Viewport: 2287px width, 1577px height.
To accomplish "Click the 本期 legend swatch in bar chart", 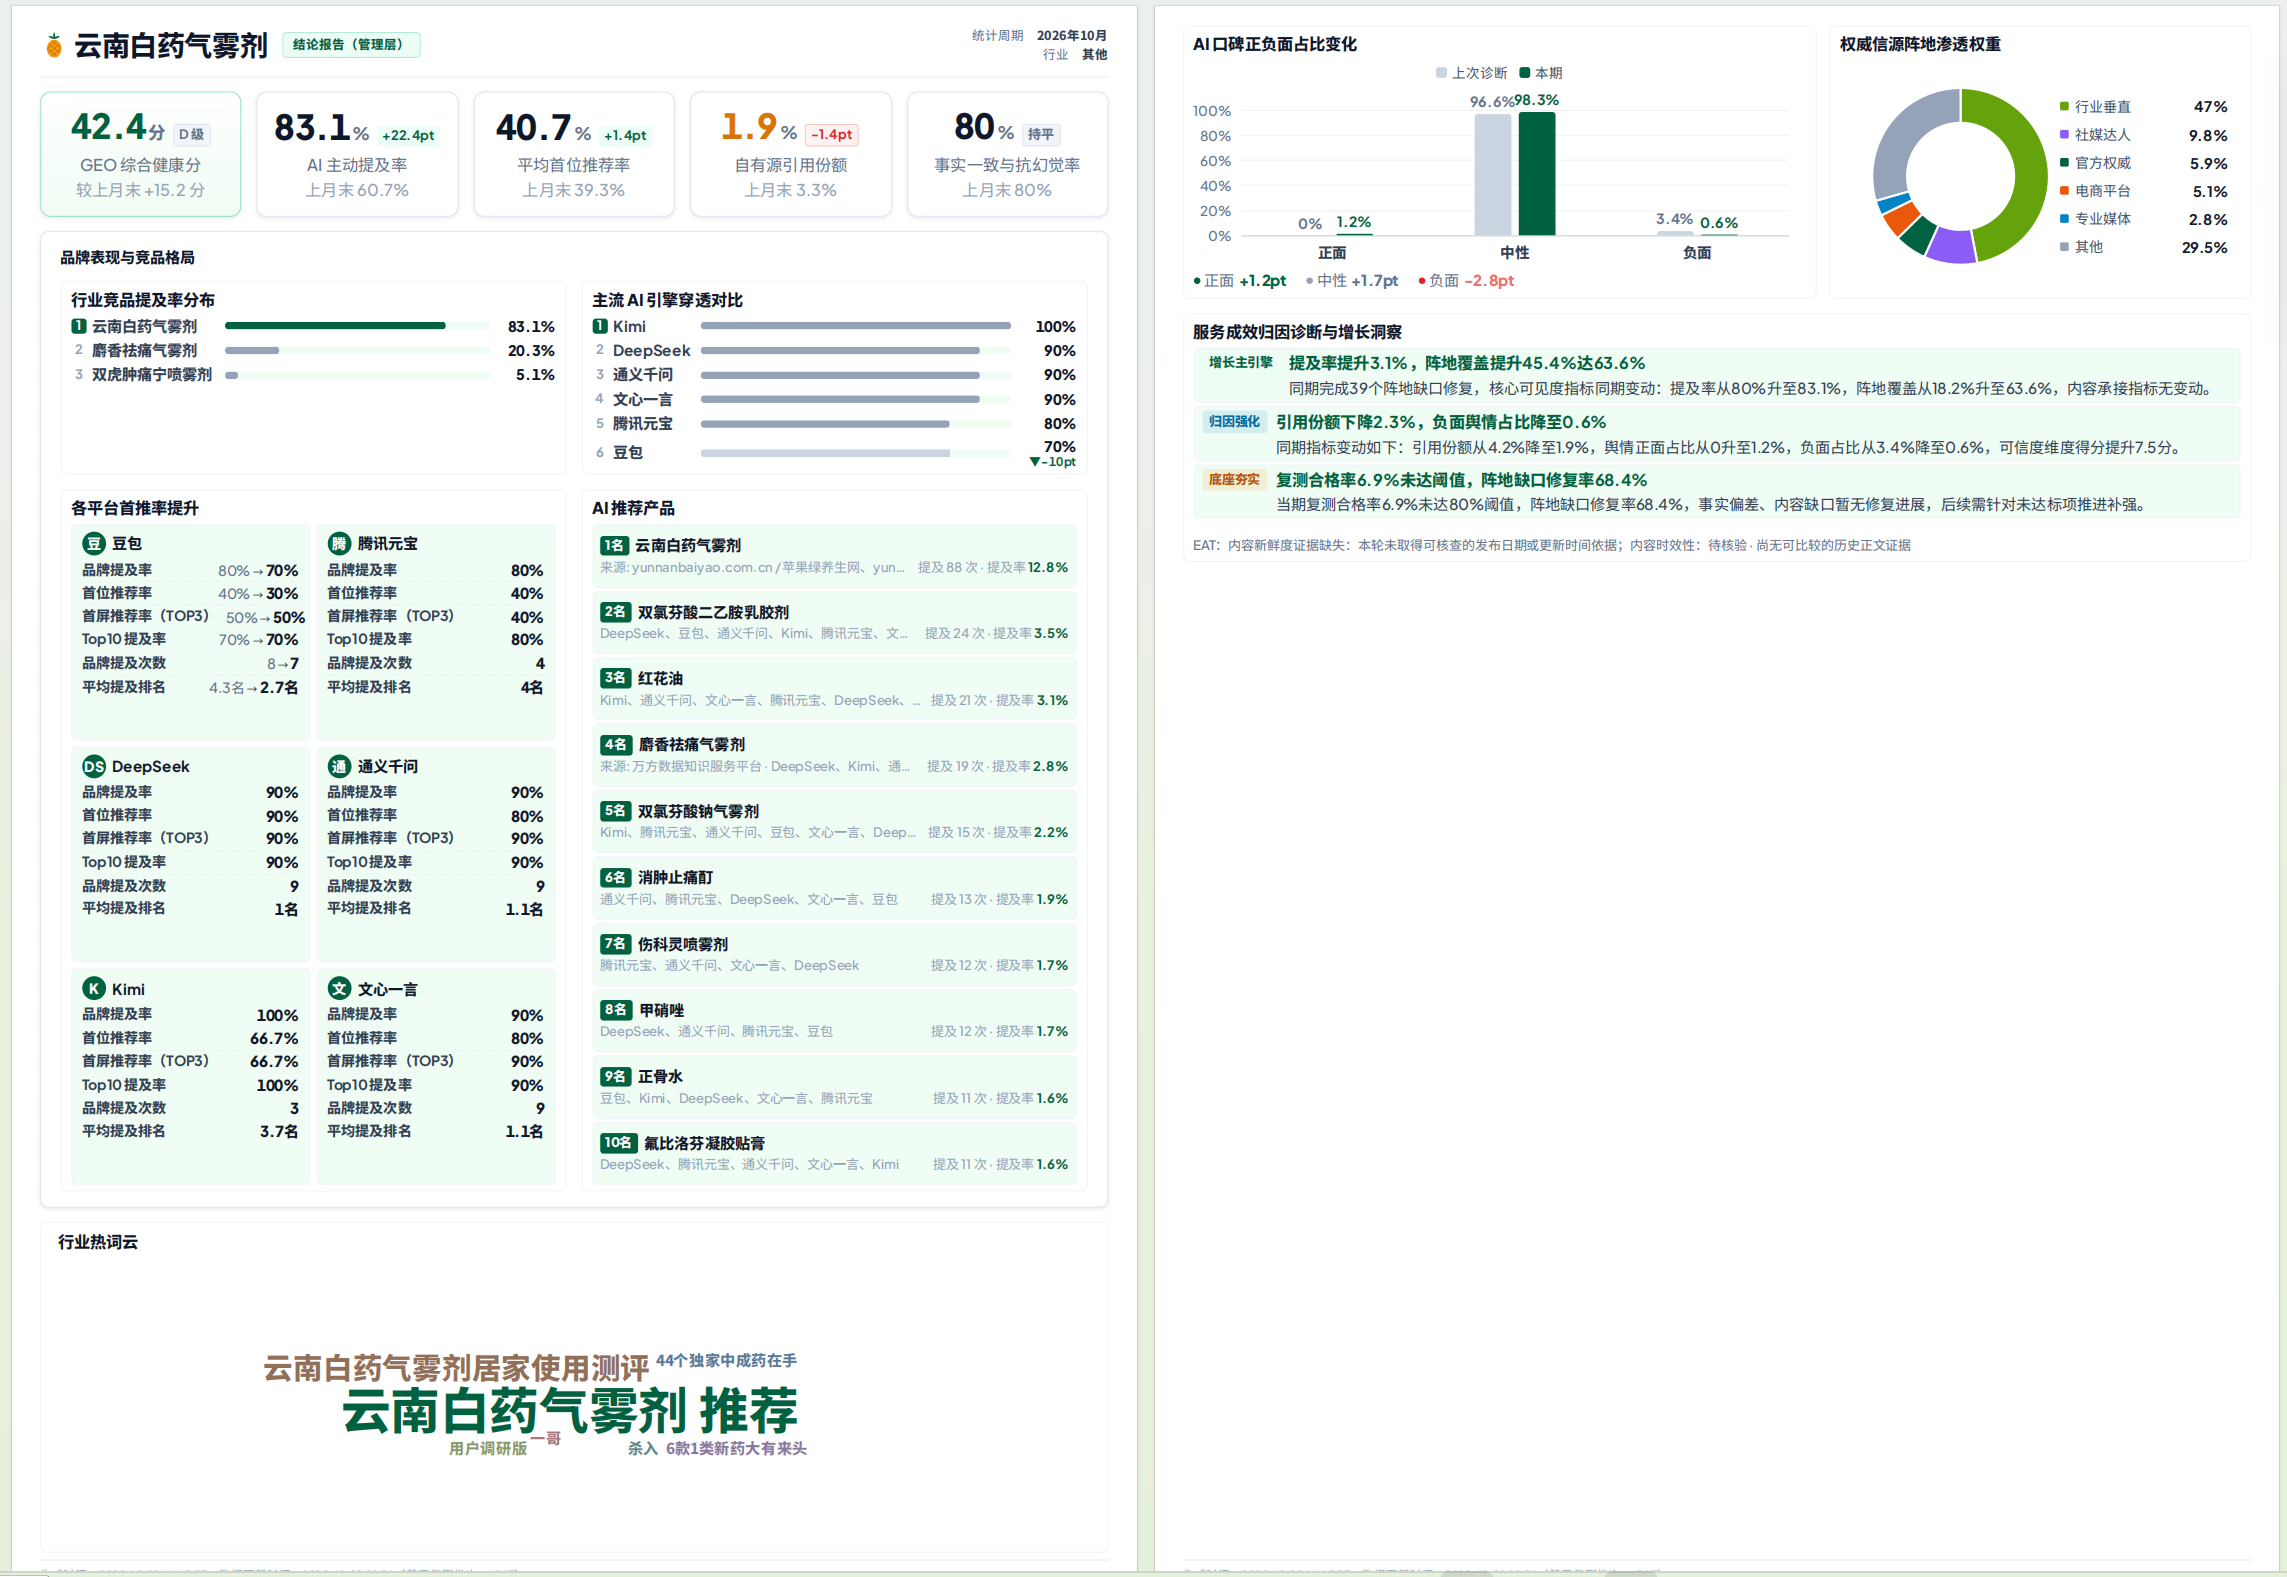I will pyautogui.click(x=1525, y=72).
